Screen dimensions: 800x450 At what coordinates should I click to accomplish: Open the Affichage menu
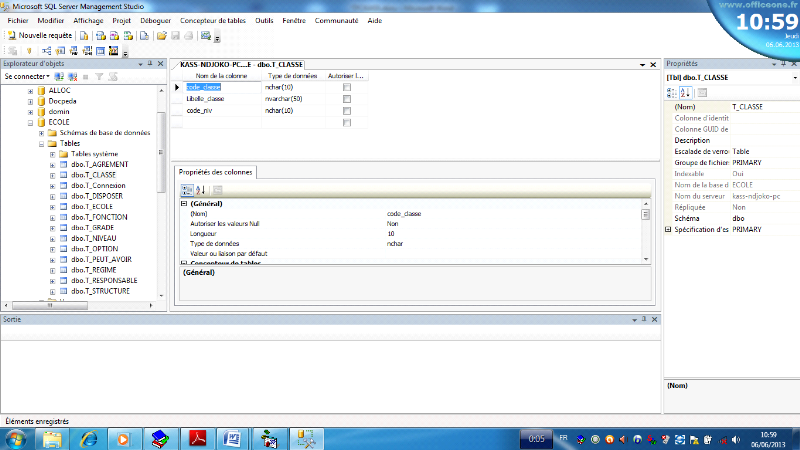click(88, 20)
